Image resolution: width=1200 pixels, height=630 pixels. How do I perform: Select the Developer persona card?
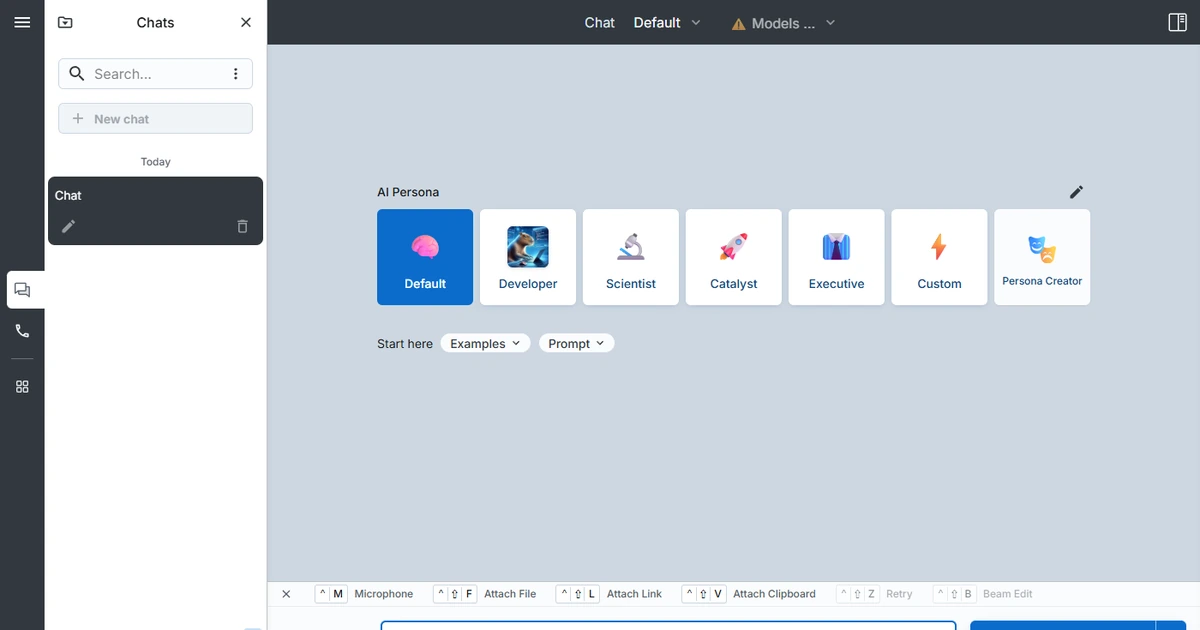pyautogui.click(x=528, y=257)
